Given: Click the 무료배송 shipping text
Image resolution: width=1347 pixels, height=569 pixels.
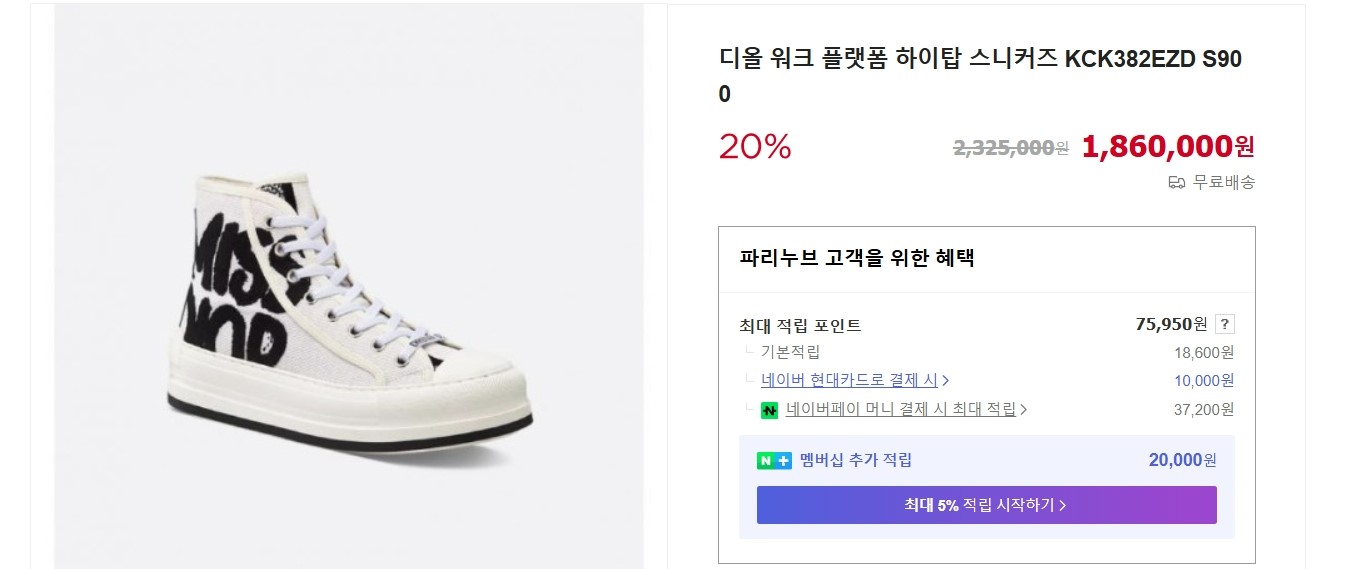Looking at the screenshot, I should point(1224,182).
